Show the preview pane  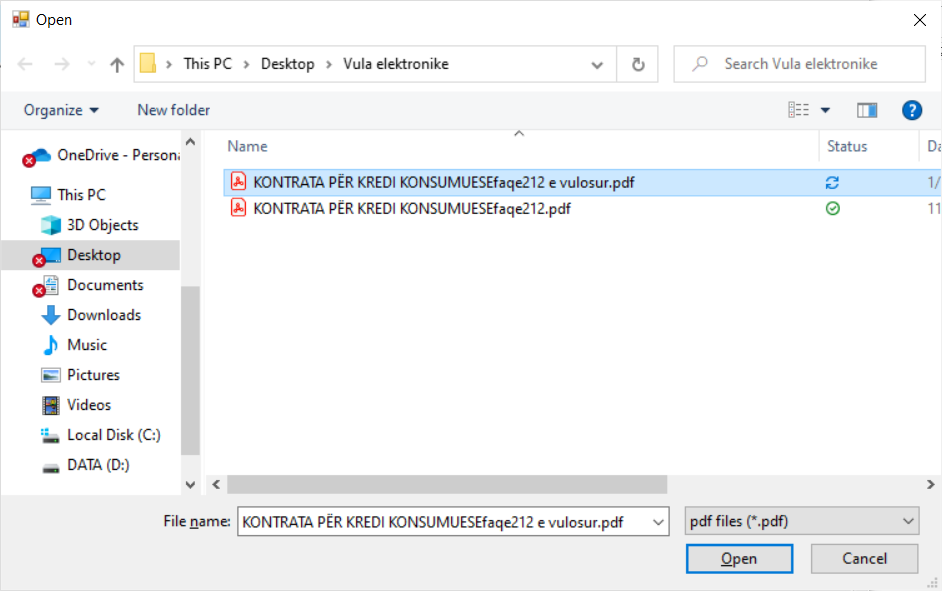point(867,110)
